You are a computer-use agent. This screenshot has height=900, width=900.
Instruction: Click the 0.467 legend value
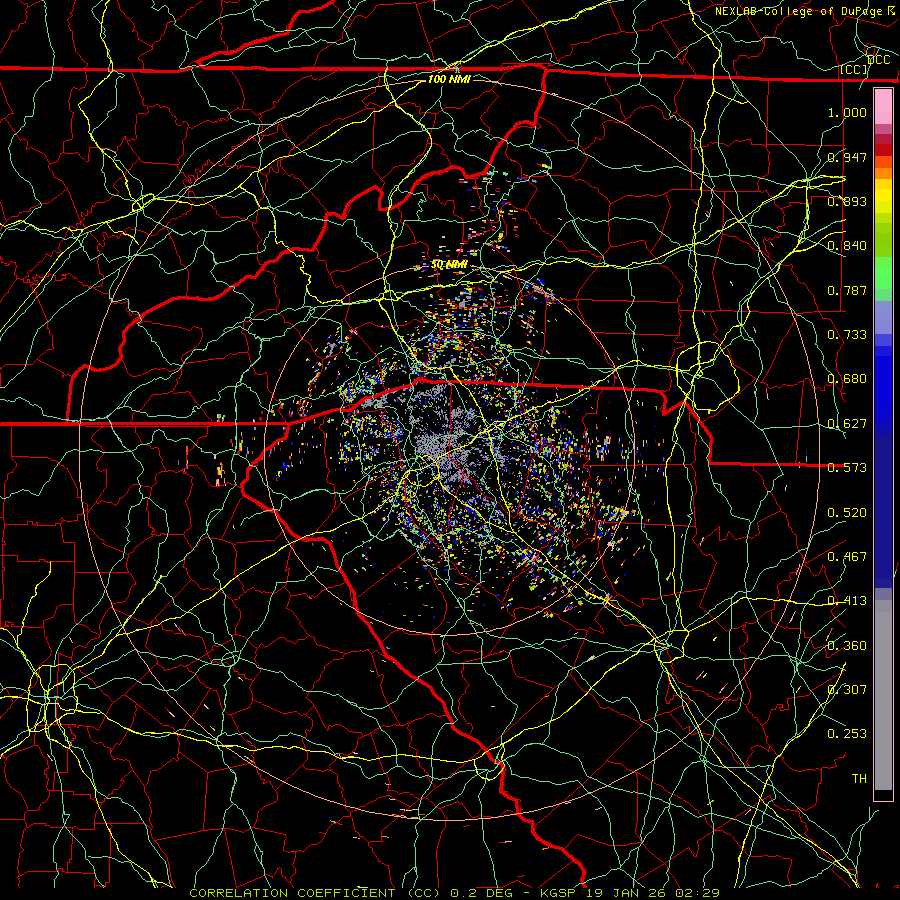[x=847, y=557]
